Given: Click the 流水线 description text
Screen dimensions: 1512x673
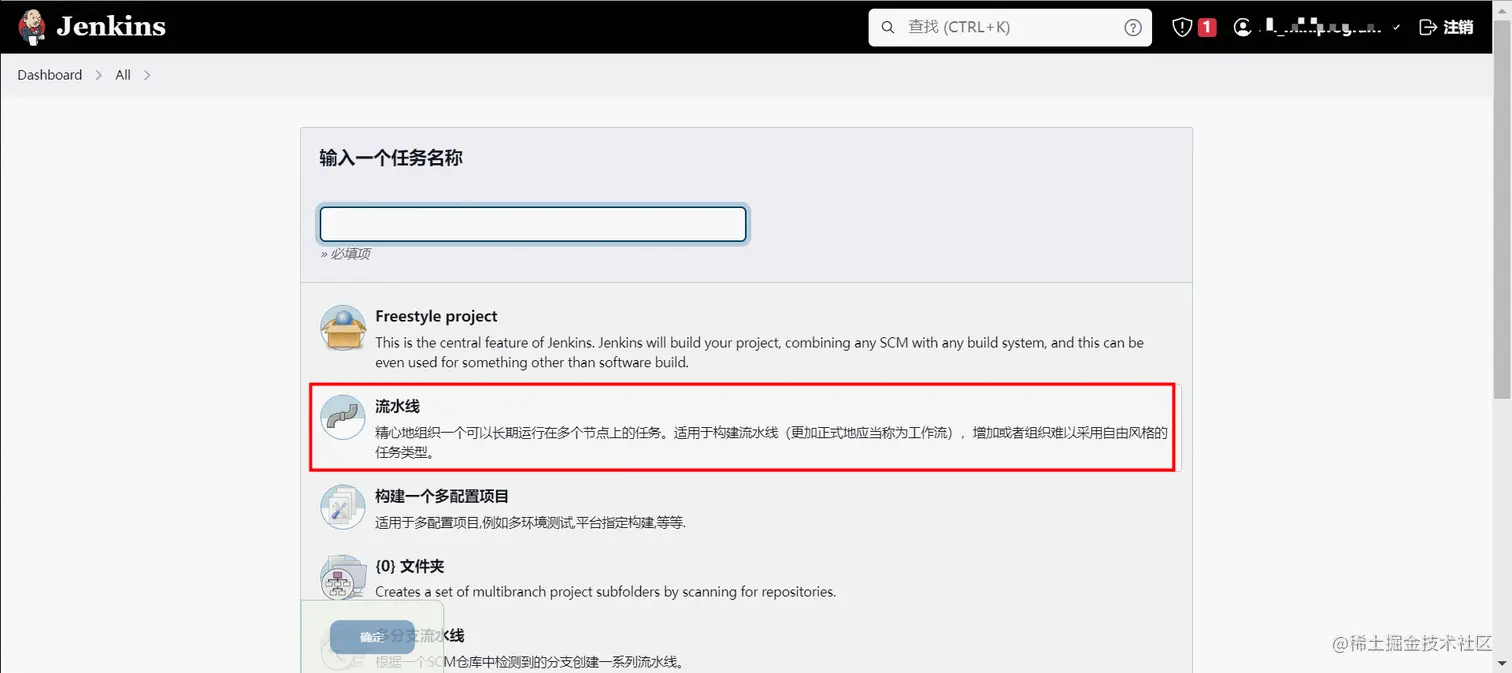Looking at the screenshot, I should pos(771,442).
